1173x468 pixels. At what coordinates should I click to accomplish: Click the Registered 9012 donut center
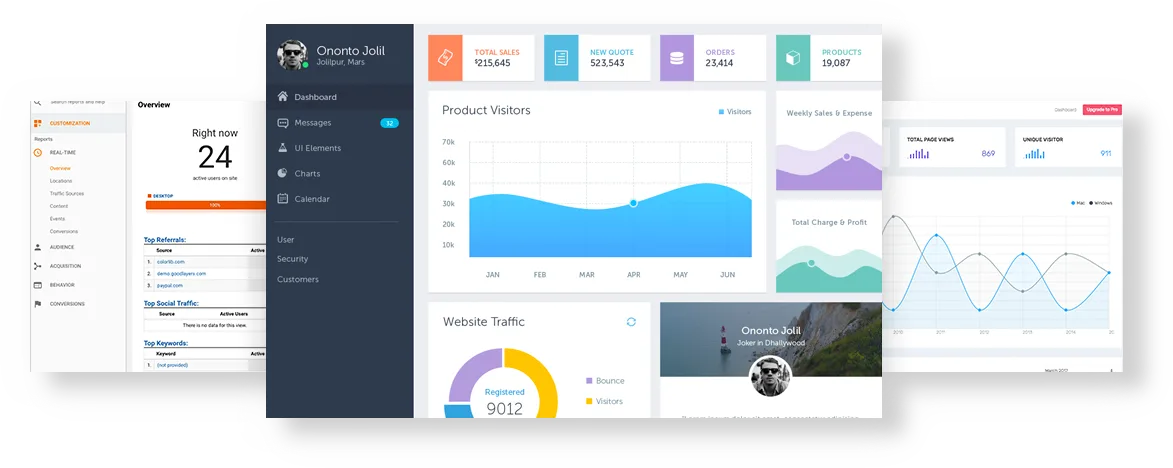pos(504,401)
